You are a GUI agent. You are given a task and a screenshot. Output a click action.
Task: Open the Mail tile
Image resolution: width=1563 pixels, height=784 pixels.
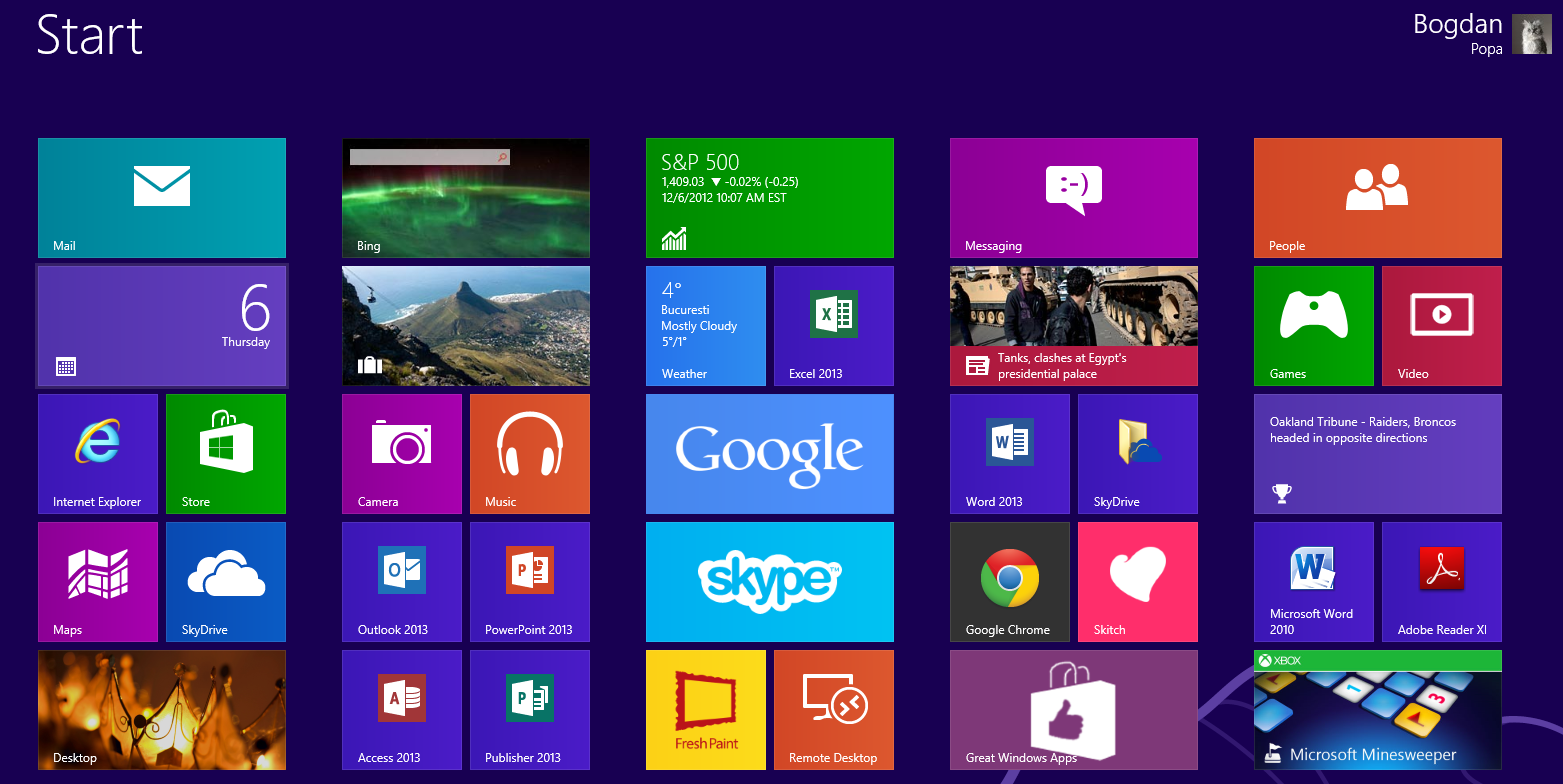coord(162,198)
